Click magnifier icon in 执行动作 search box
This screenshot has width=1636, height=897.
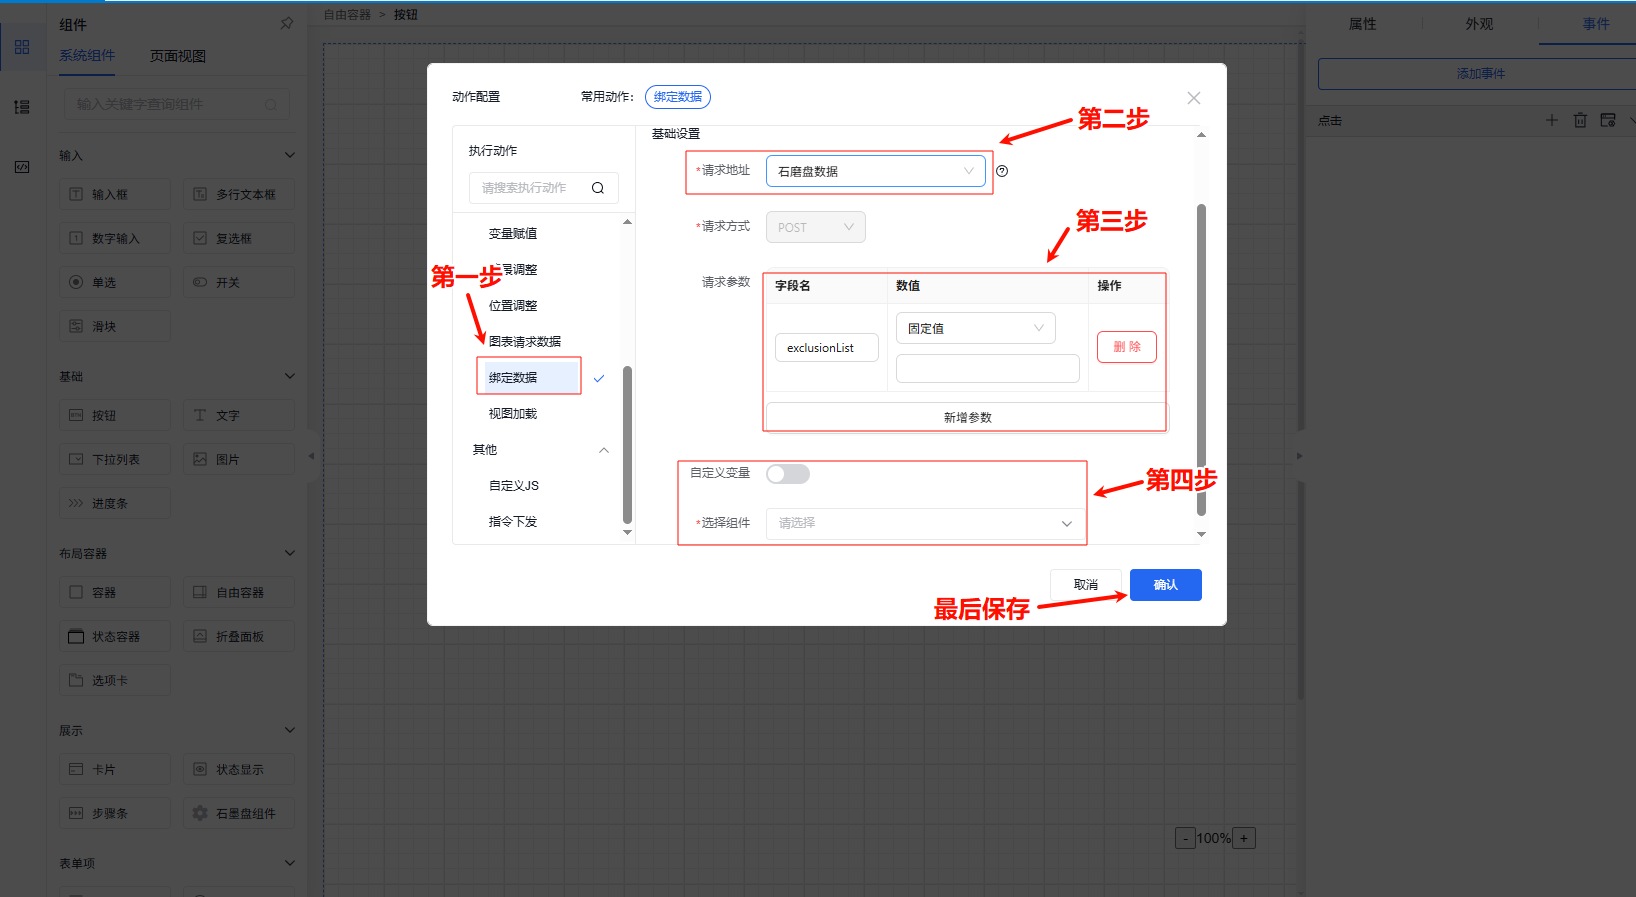[x=598, y=188]
